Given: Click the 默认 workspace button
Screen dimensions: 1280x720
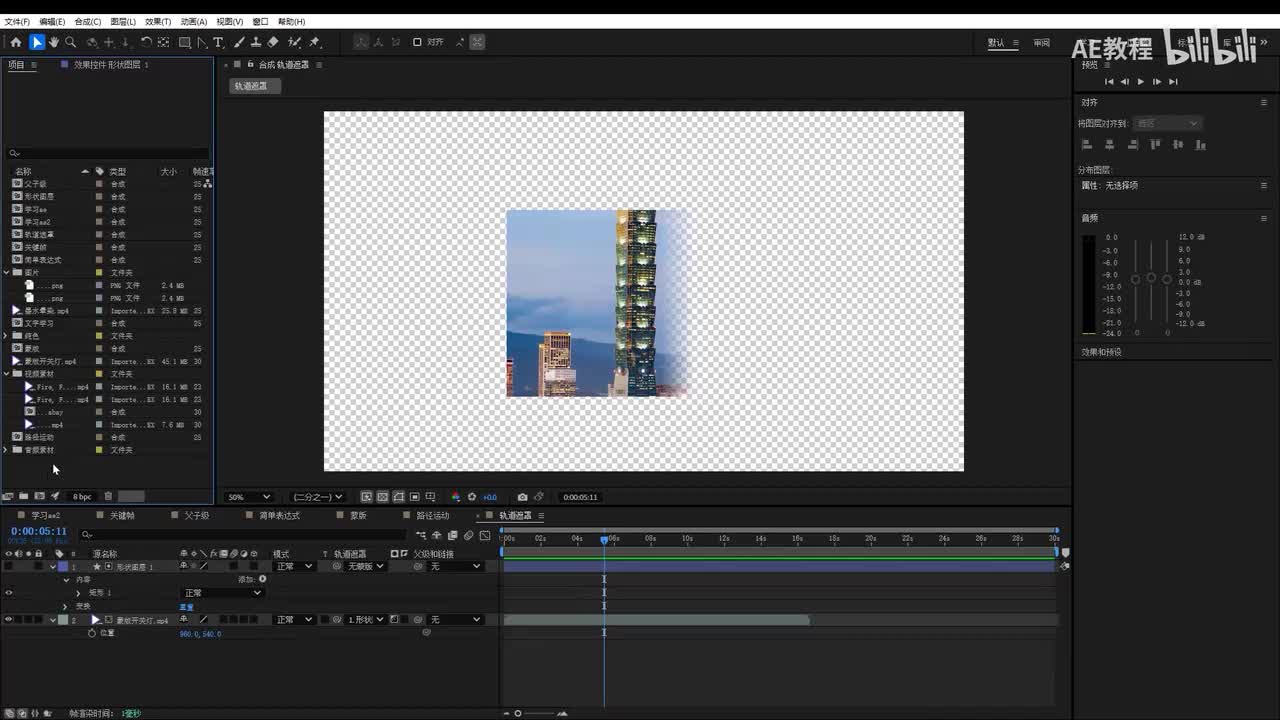Looking at the screenshot, I should pyautogui.click(x=996, y=43).
